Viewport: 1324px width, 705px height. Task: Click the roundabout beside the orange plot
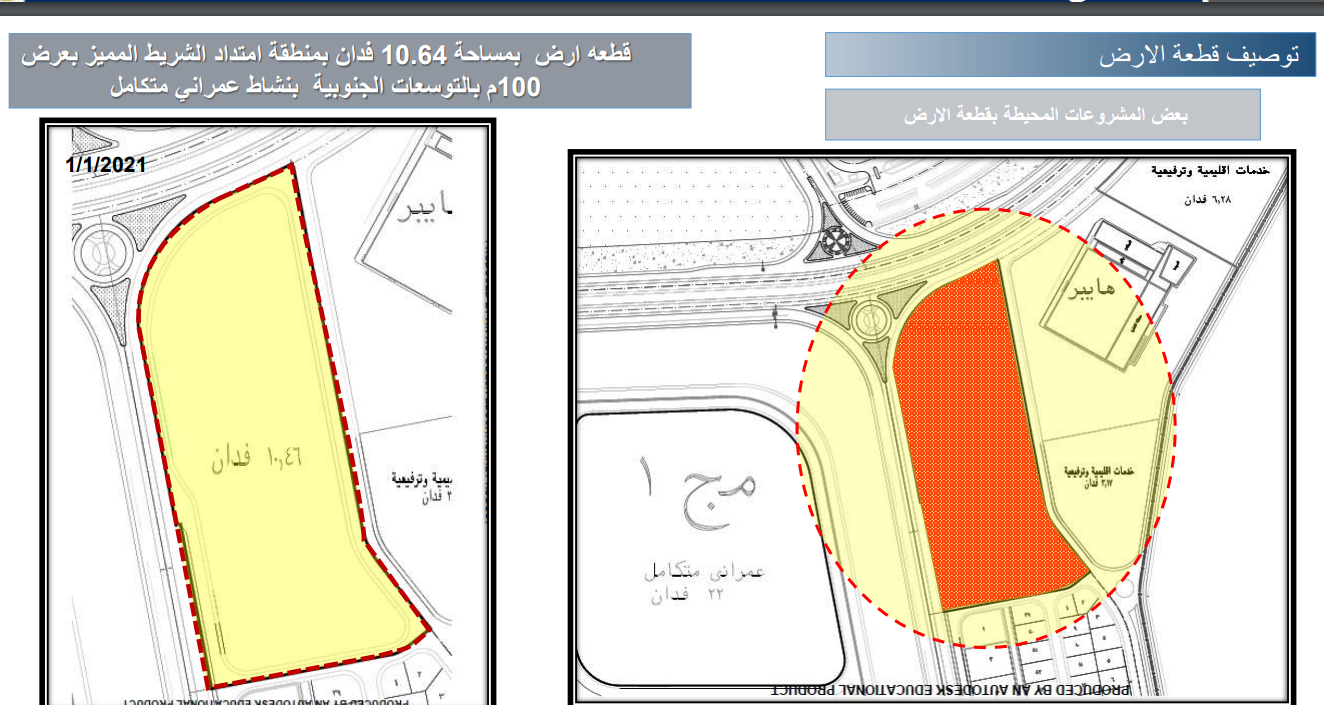(869, 320)
